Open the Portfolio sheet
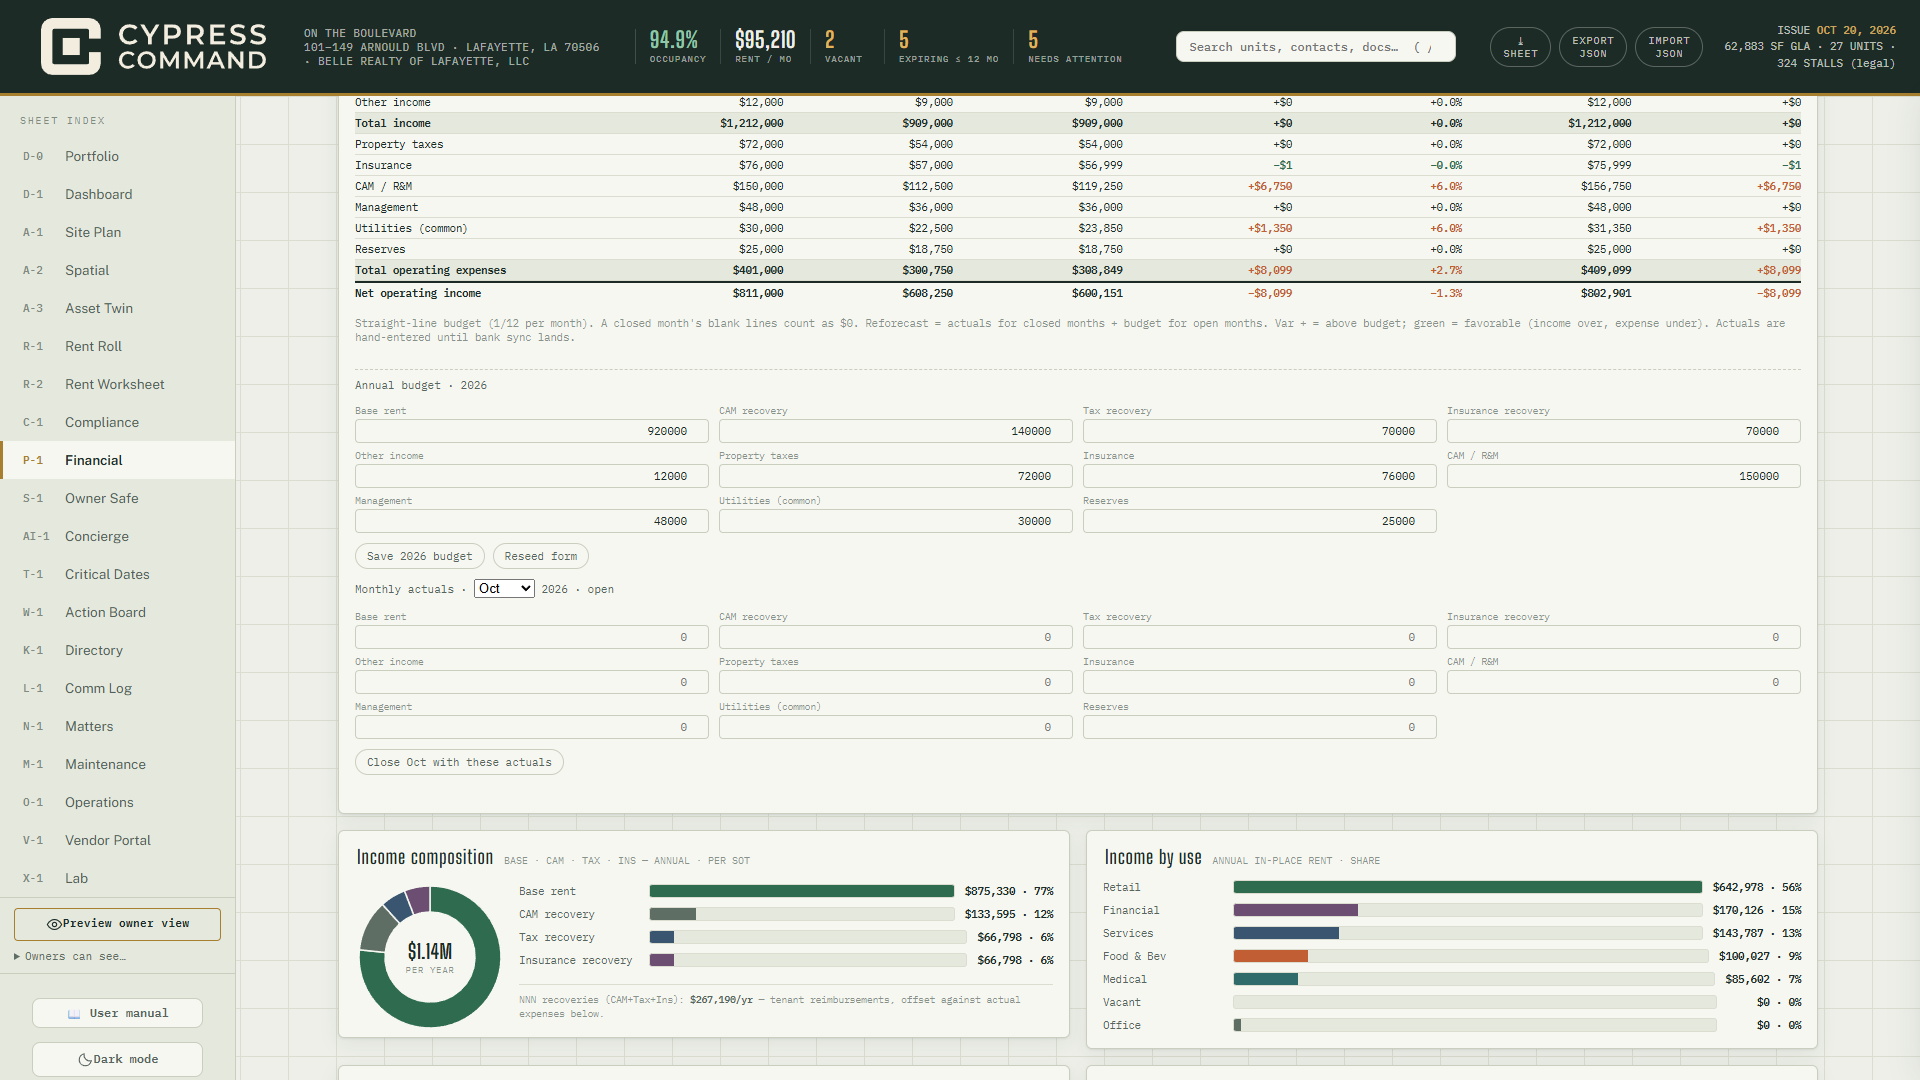 coord(118,156)
